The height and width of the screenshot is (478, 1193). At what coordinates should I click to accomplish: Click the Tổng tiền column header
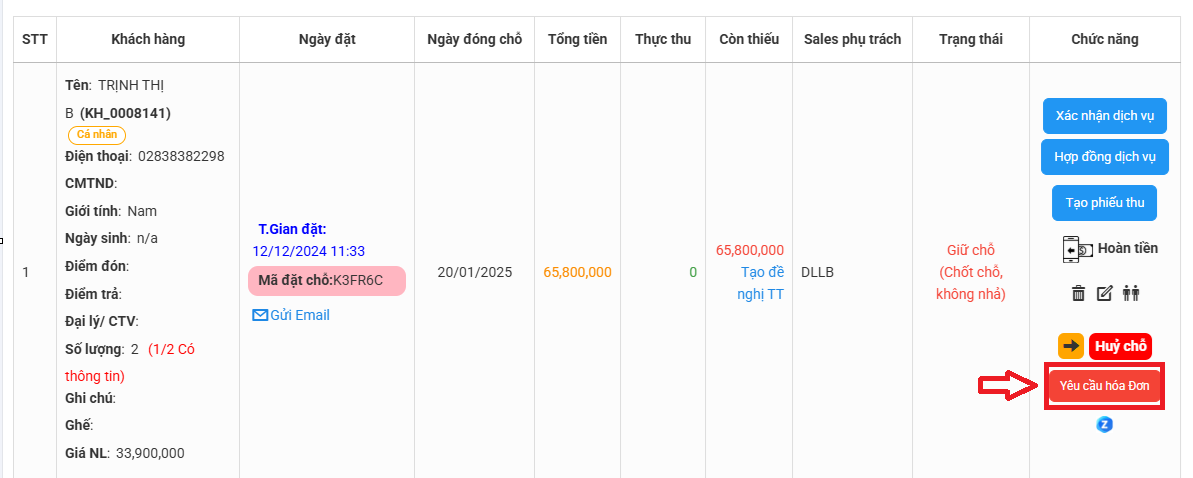[x=577, y=40]
